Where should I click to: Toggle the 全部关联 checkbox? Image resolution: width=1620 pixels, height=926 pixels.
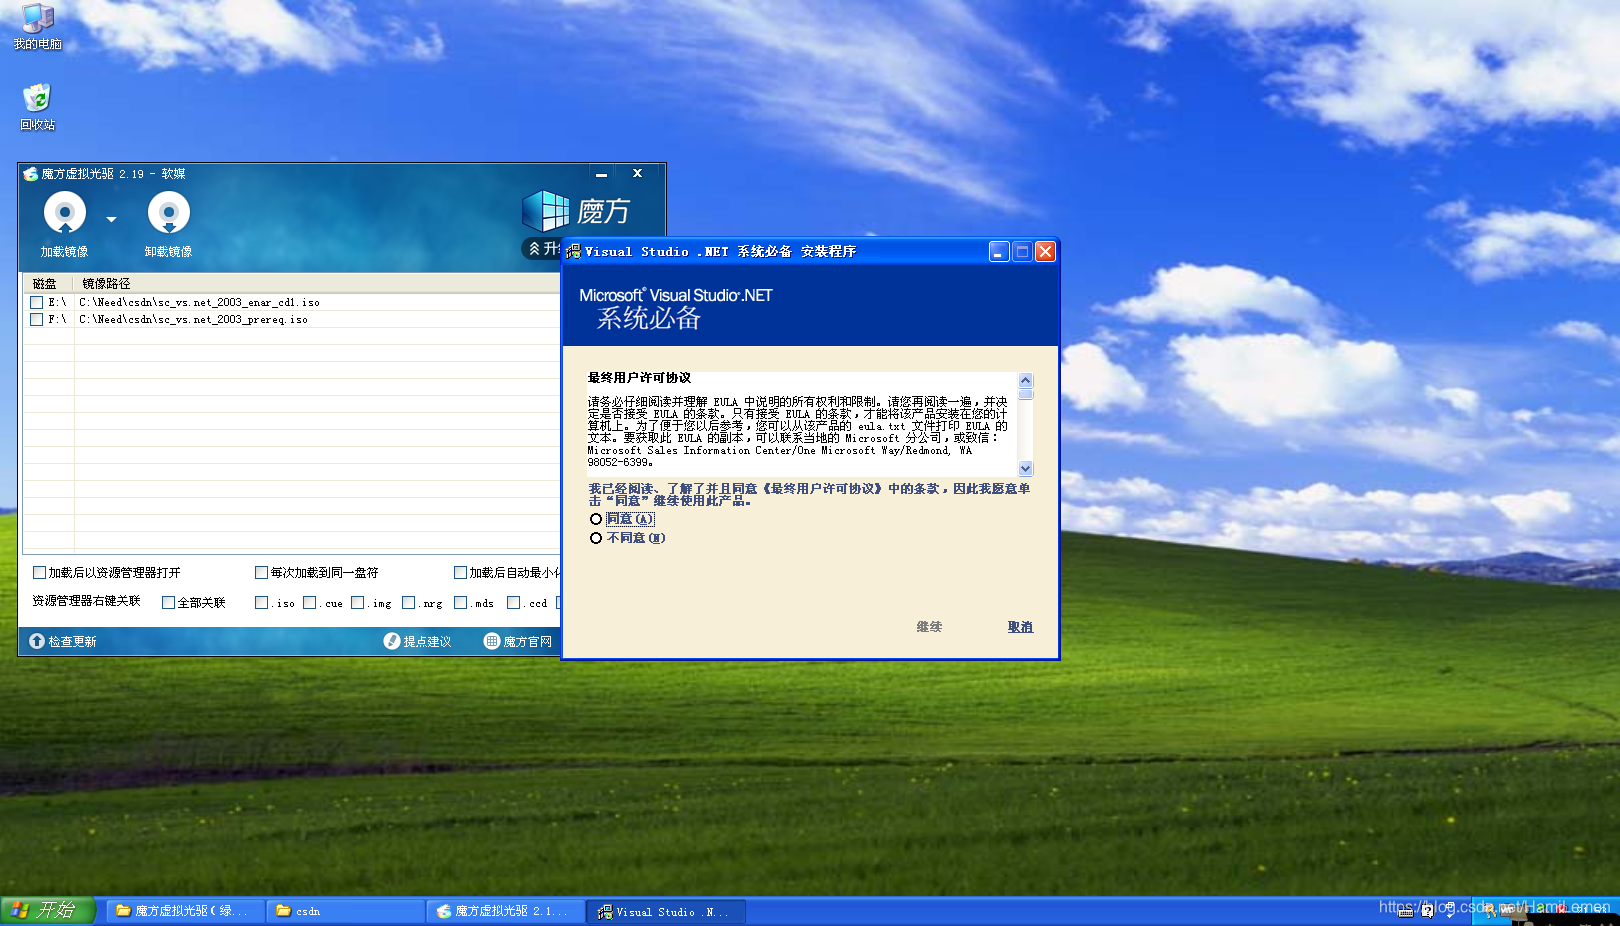pyautogui.click(x=168, y=603)
